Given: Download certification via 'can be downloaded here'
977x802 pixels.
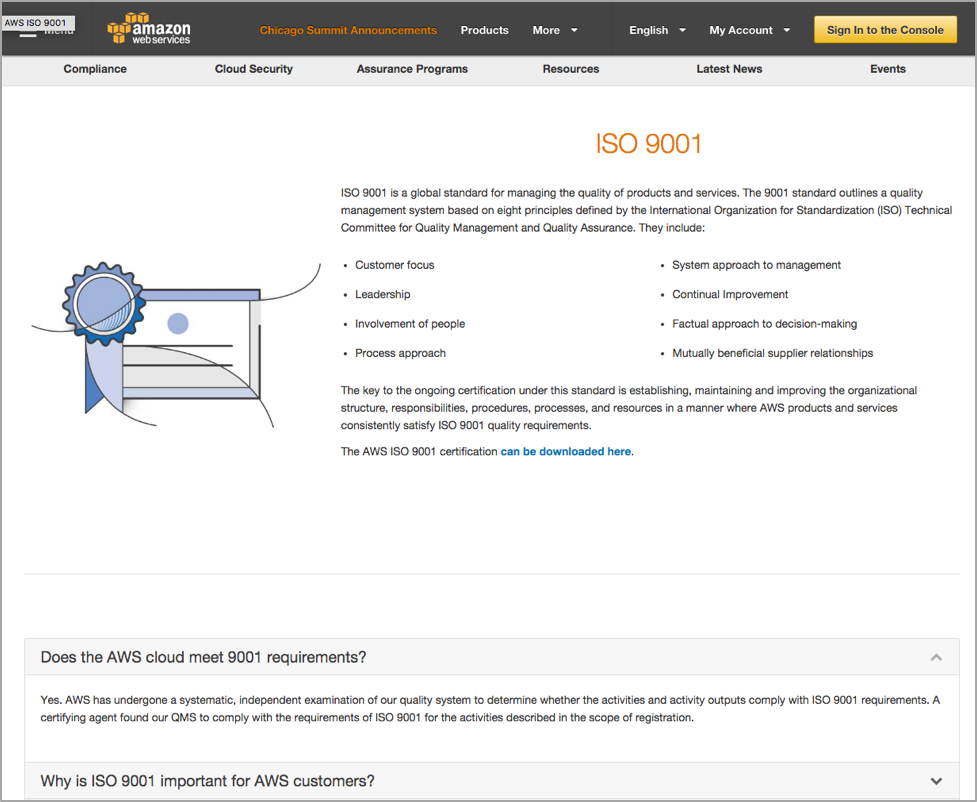Looking at the screenshot, I should pos(565,452).
